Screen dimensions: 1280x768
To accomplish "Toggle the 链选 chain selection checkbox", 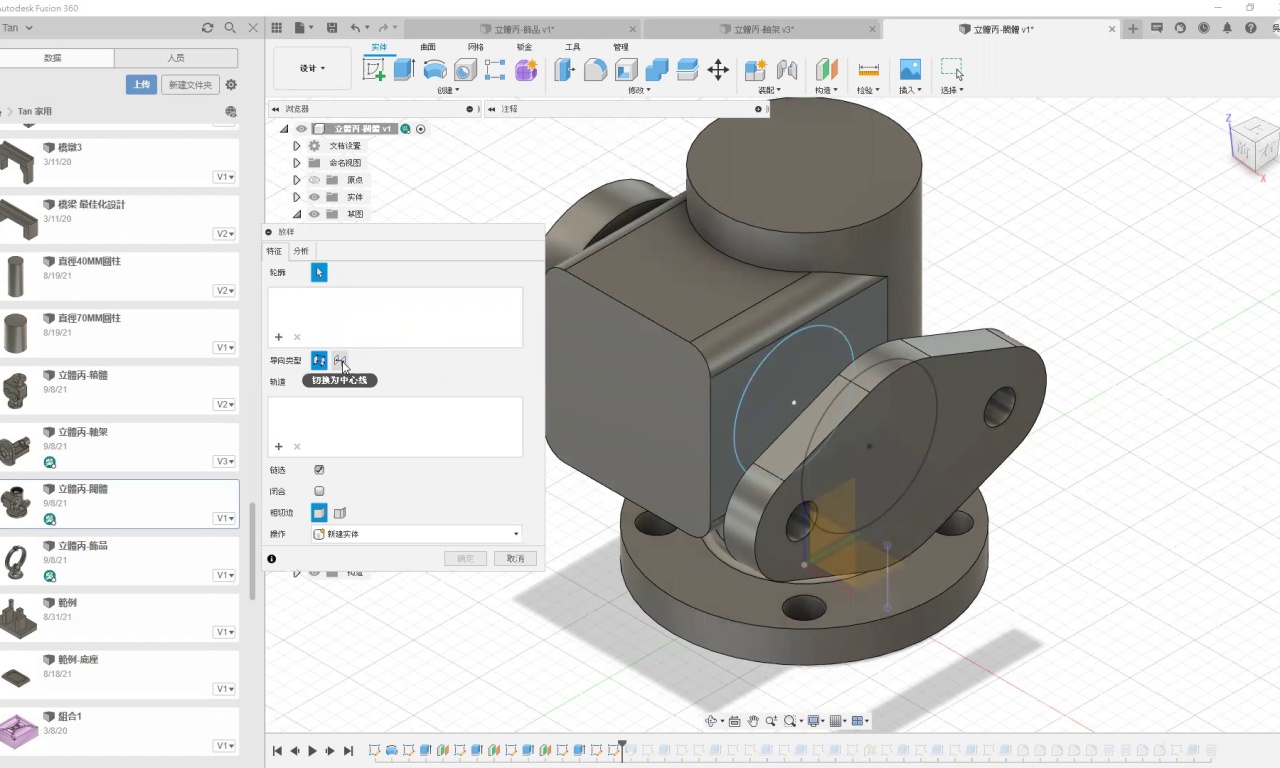I will coord(319,470).
